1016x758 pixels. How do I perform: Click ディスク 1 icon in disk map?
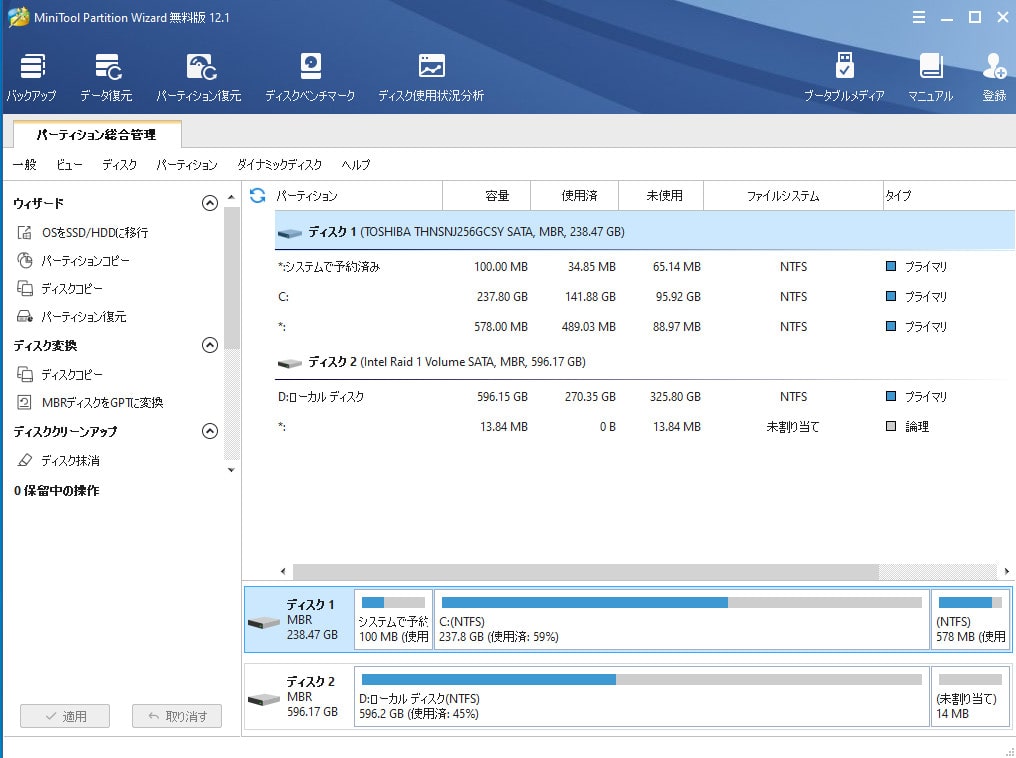tap(264, 623)
